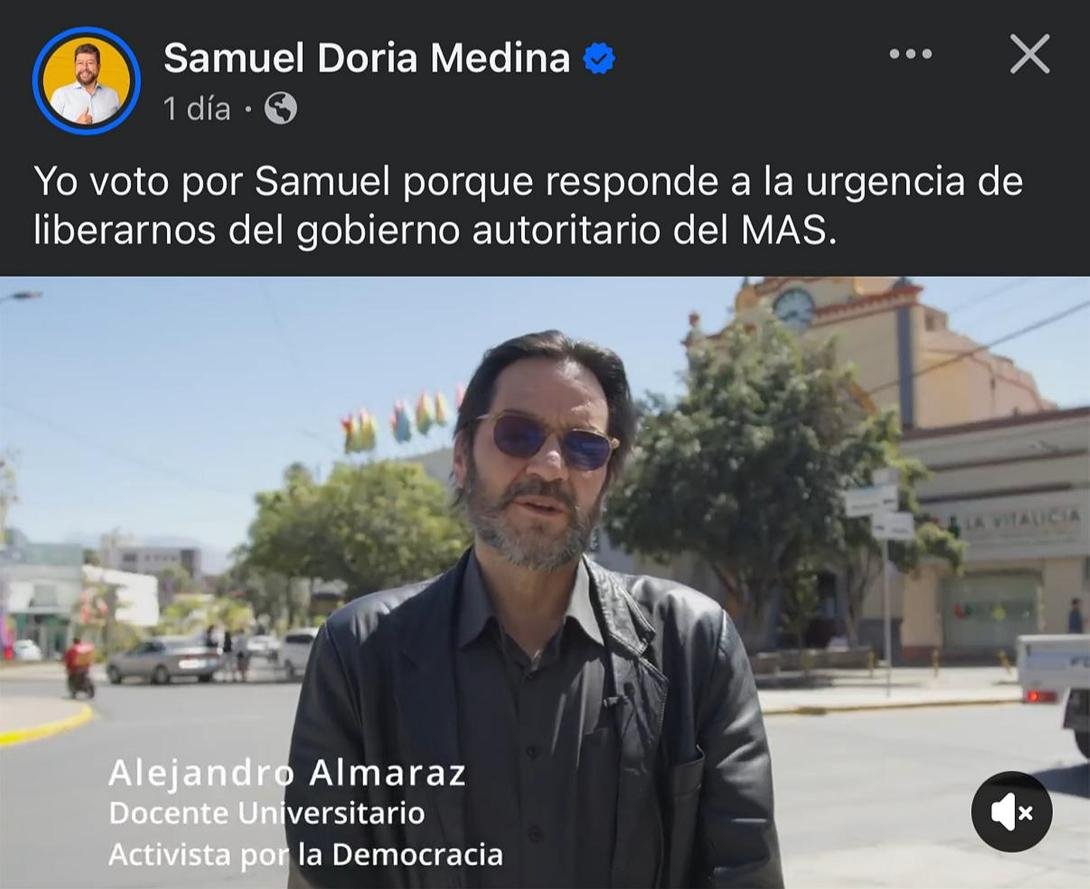Viewport: 1090px width, 889px height.
Task: Click the globe public audience icon
Action: tap(281, 108)
